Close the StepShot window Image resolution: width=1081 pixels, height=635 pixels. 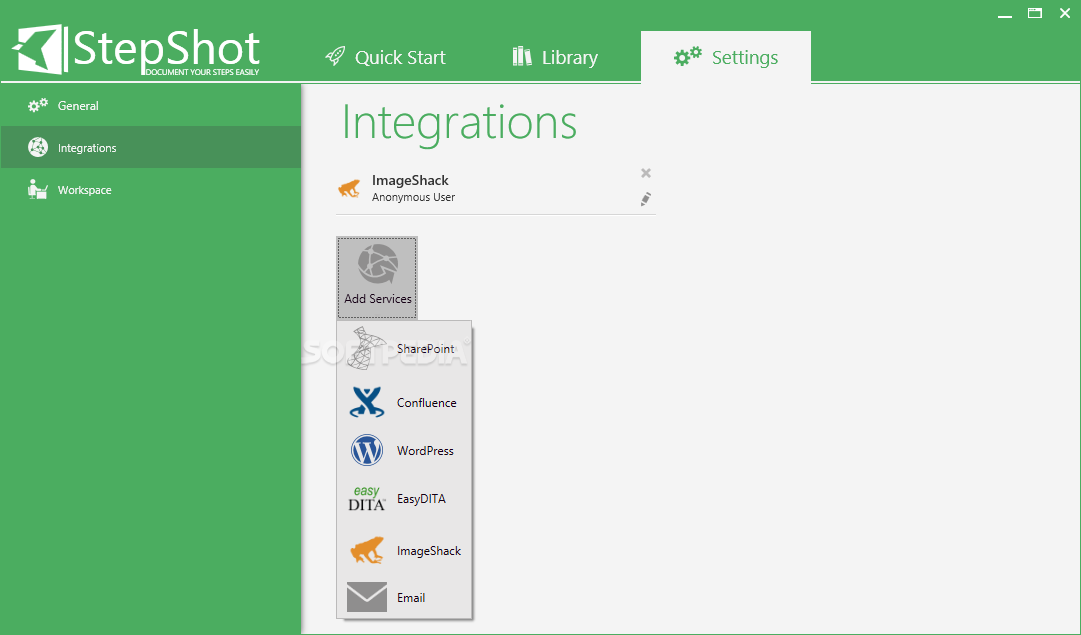1065,13
